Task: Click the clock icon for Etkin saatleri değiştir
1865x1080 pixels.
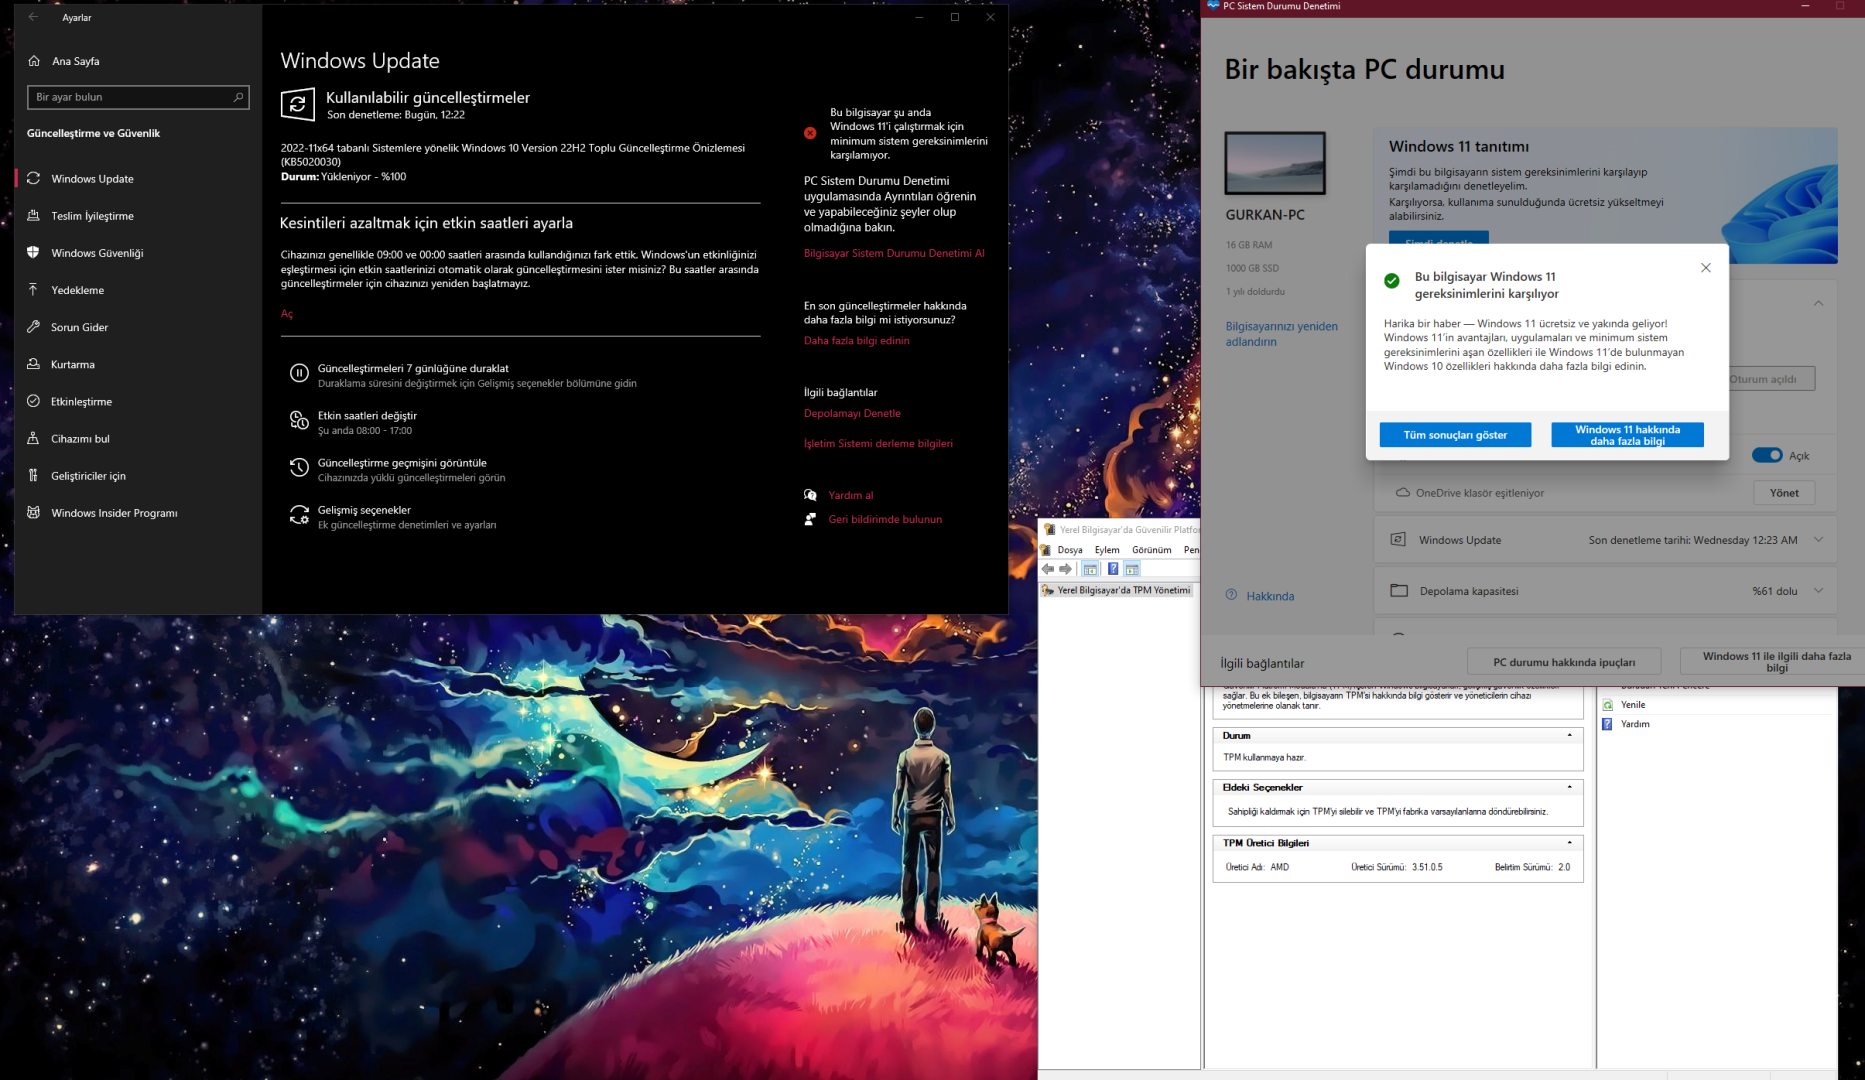Action: click(x=299, y=420)
